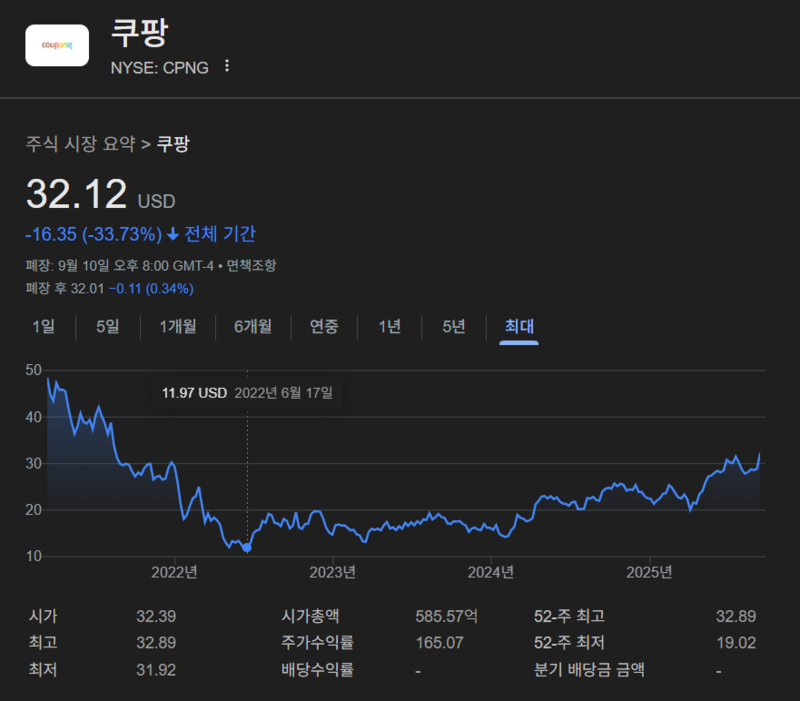Click the 폐장 후 32.01 after-hours text
800x701 pixels.
(x=65, y=289)
